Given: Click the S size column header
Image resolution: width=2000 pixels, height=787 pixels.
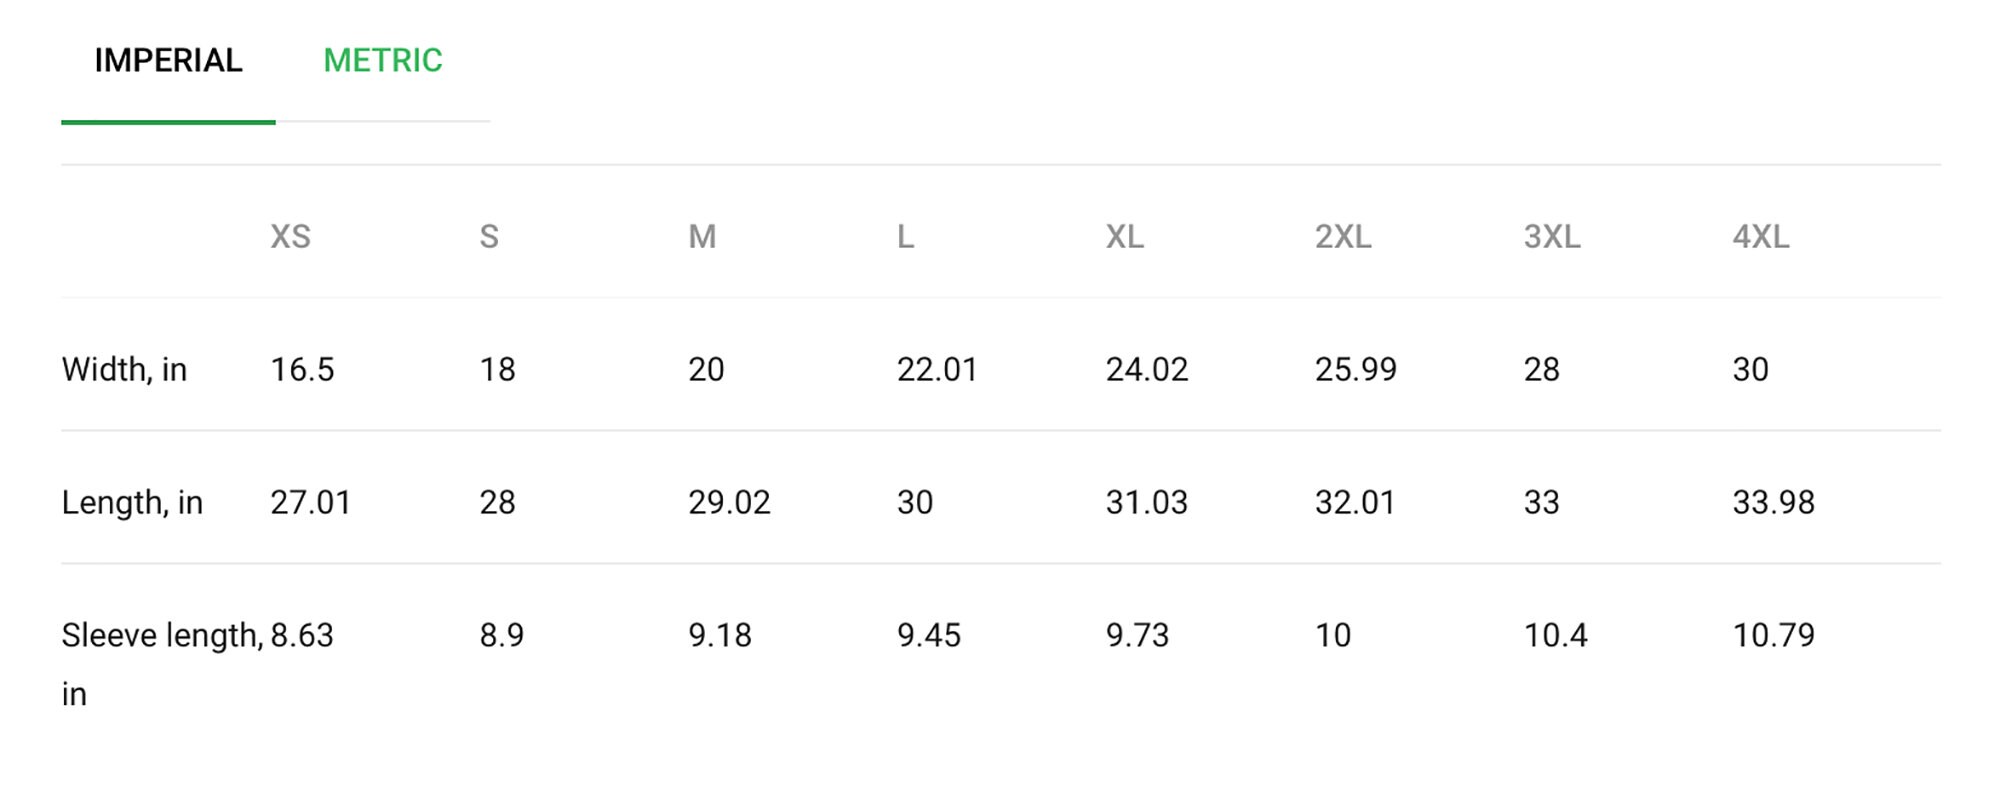Looking at the screenshot, I should tap(489, 237).
